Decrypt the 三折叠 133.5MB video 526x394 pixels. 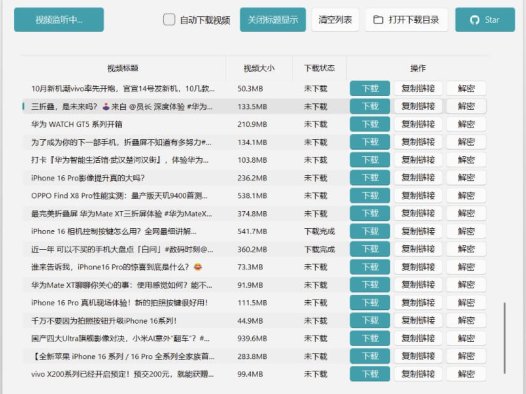click(x=466, y=106)
